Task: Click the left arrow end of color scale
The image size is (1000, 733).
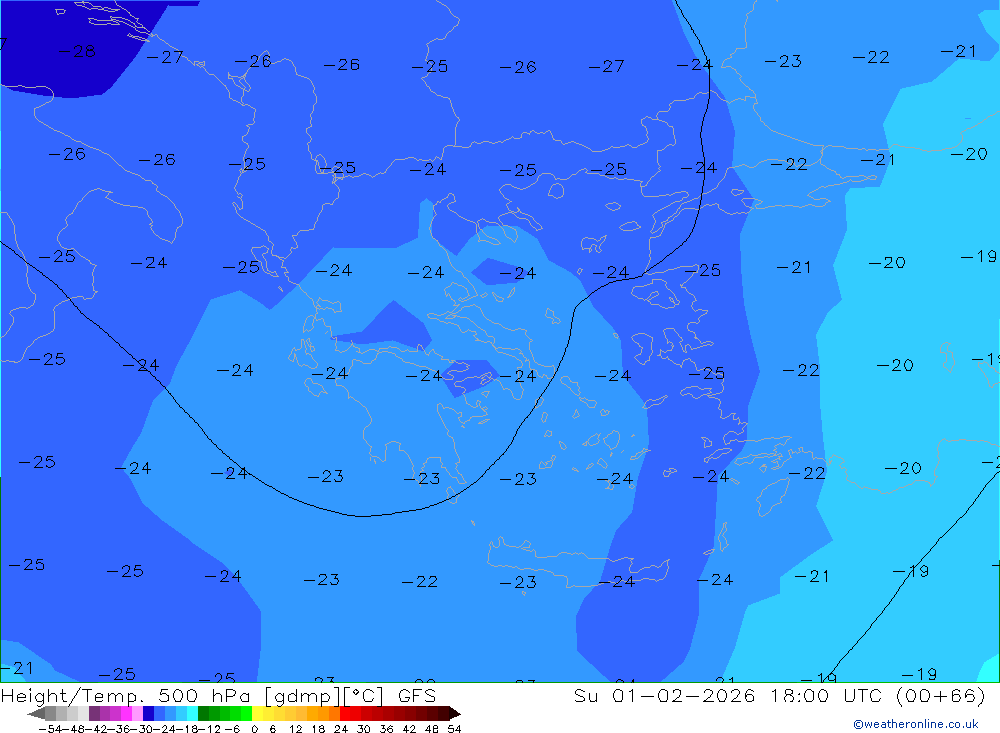Action: tap(36, 713)
